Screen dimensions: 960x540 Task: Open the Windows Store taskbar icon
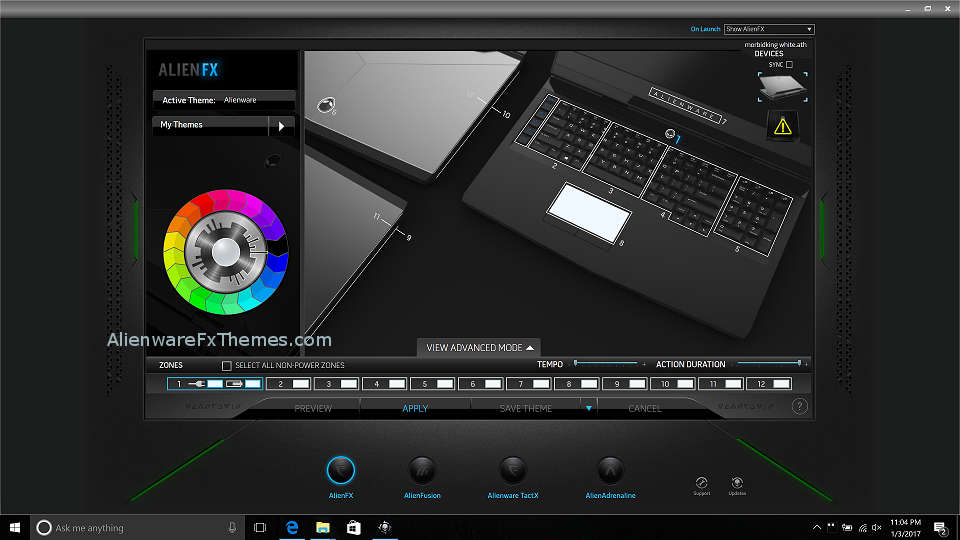tap(353, 527)
